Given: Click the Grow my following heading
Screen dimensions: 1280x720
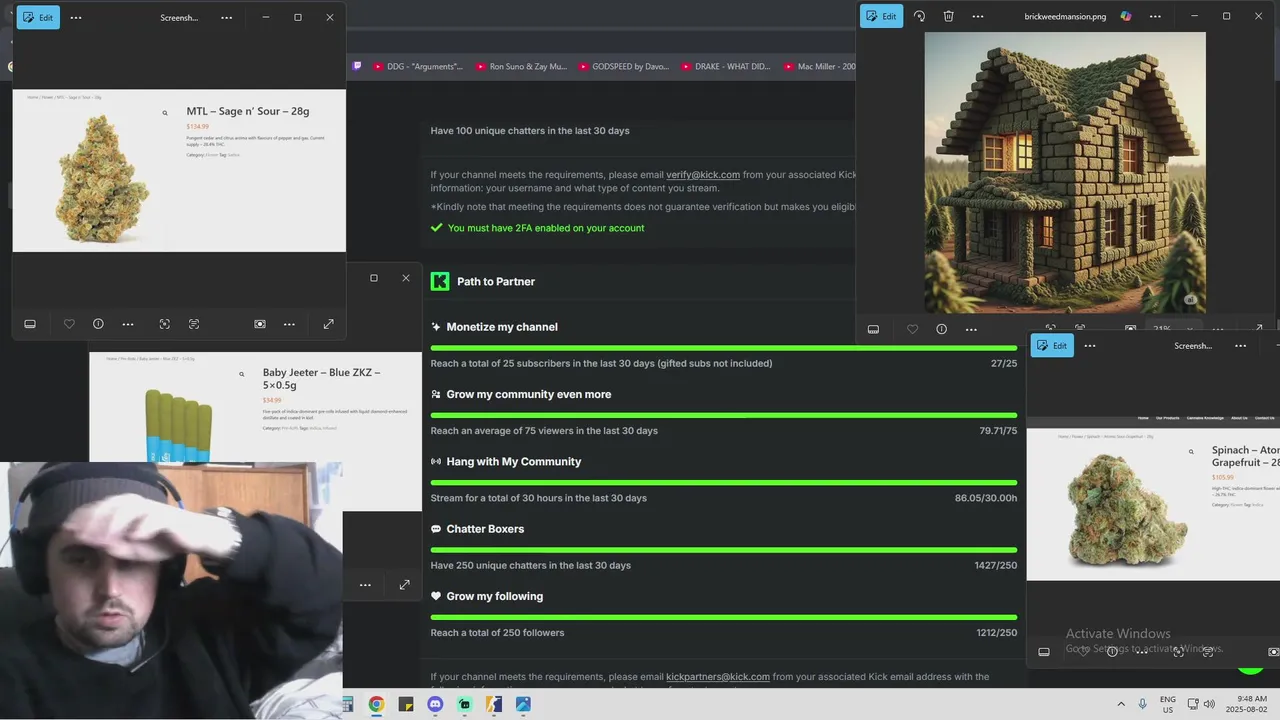Looking at the screenshot, I should point(495,597).
